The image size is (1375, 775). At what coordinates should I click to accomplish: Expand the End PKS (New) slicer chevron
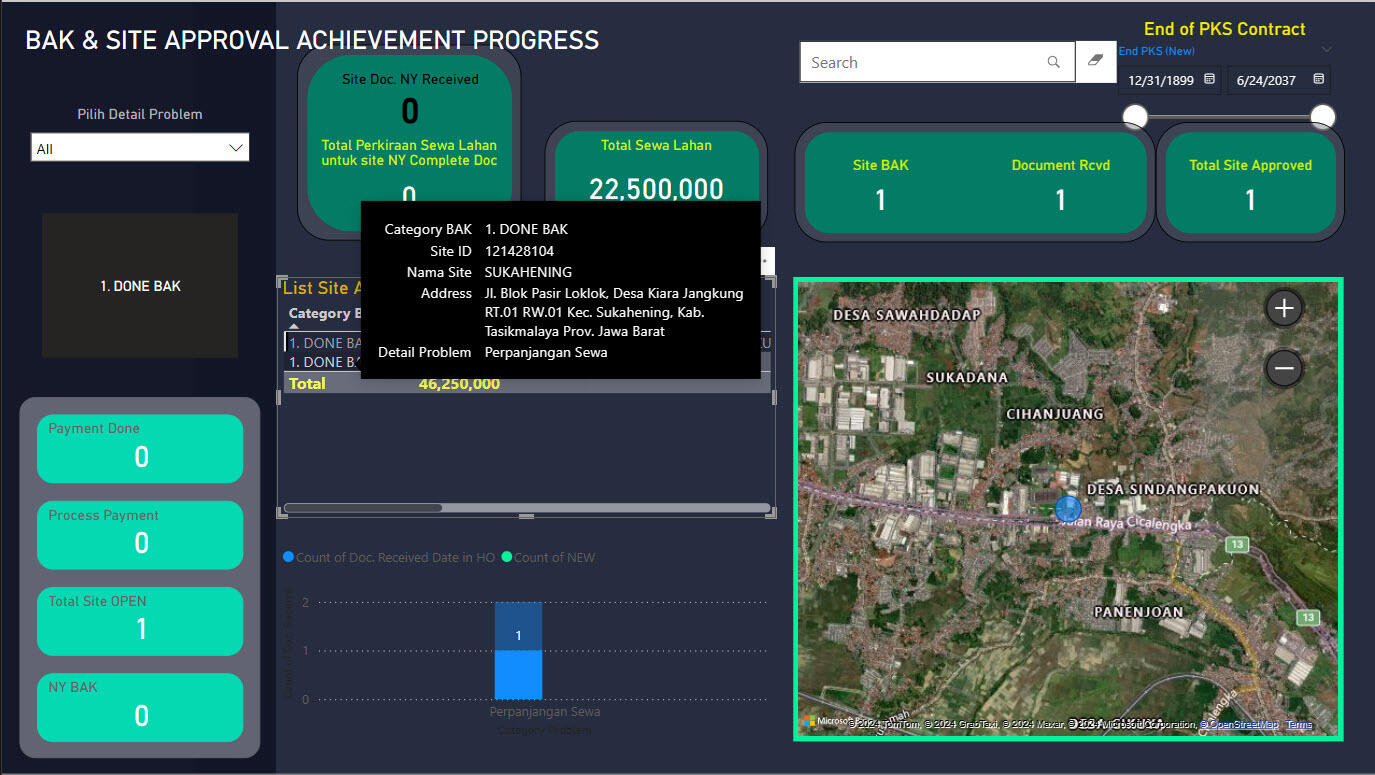pyautogui.click(x=1327, y=49)
